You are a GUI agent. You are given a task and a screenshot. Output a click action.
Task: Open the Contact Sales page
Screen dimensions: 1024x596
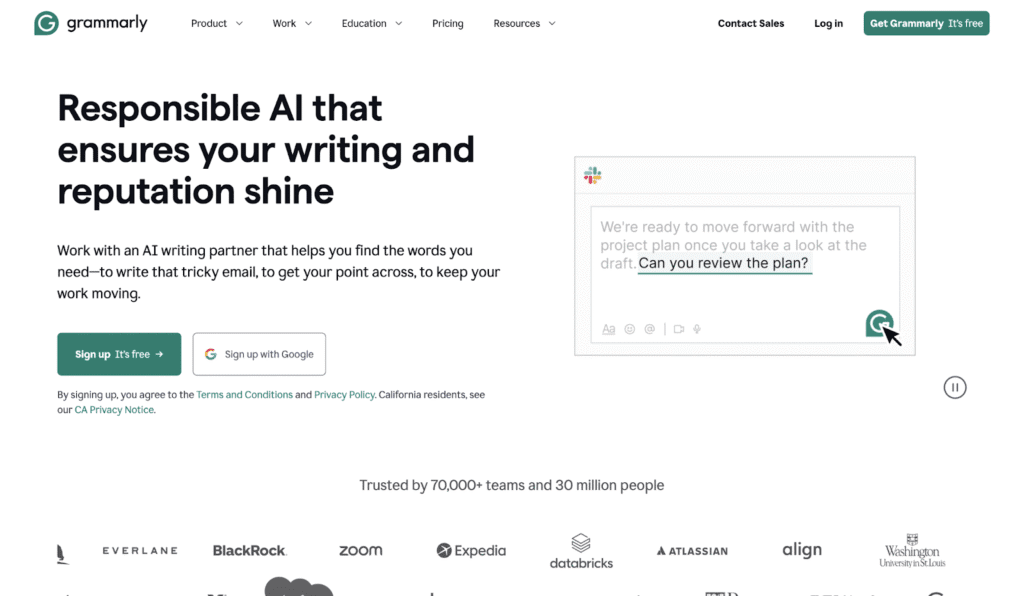[x=751, y=23]
